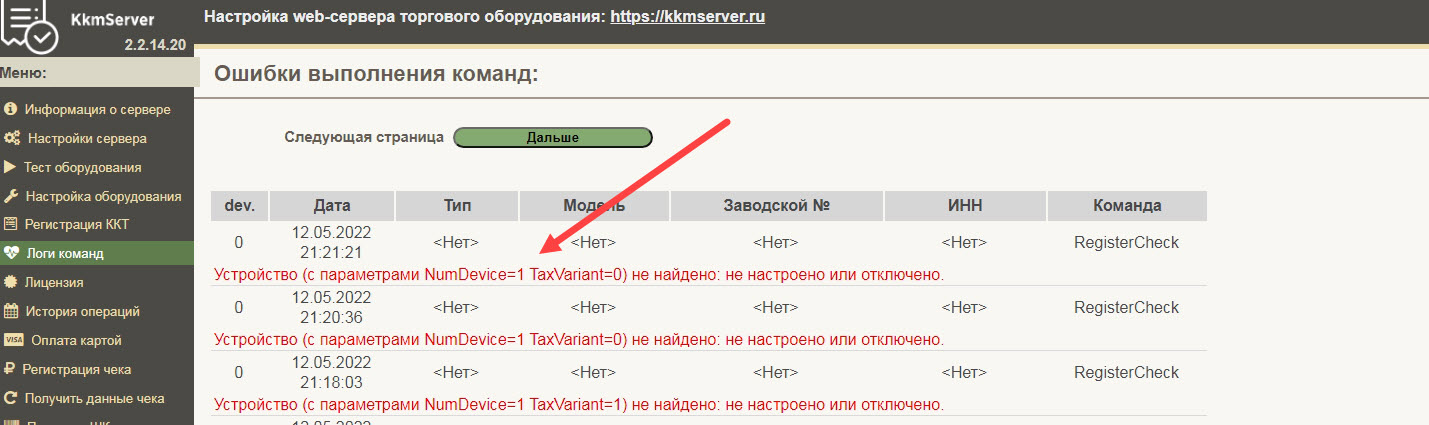Screen dimensions: 1429x425
Task: Click the VISA card icon beside Оплата картой
Action: [x=13, y=340]
